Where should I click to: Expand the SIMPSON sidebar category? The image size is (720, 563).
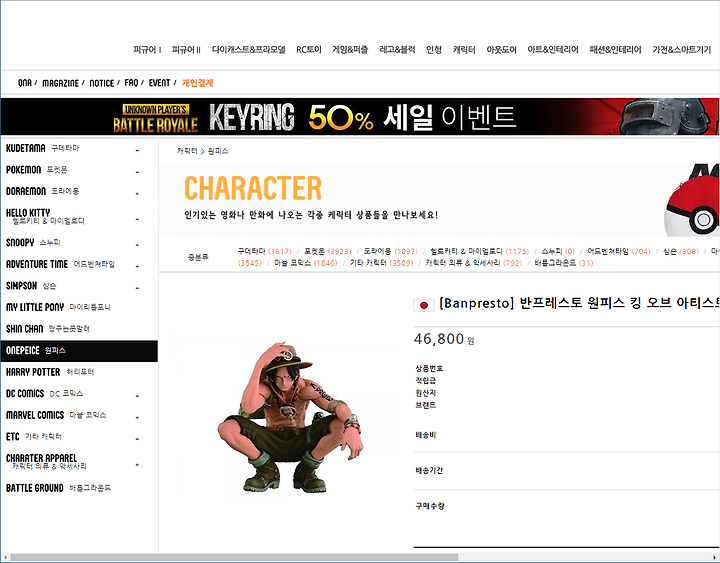click(137, 287)
